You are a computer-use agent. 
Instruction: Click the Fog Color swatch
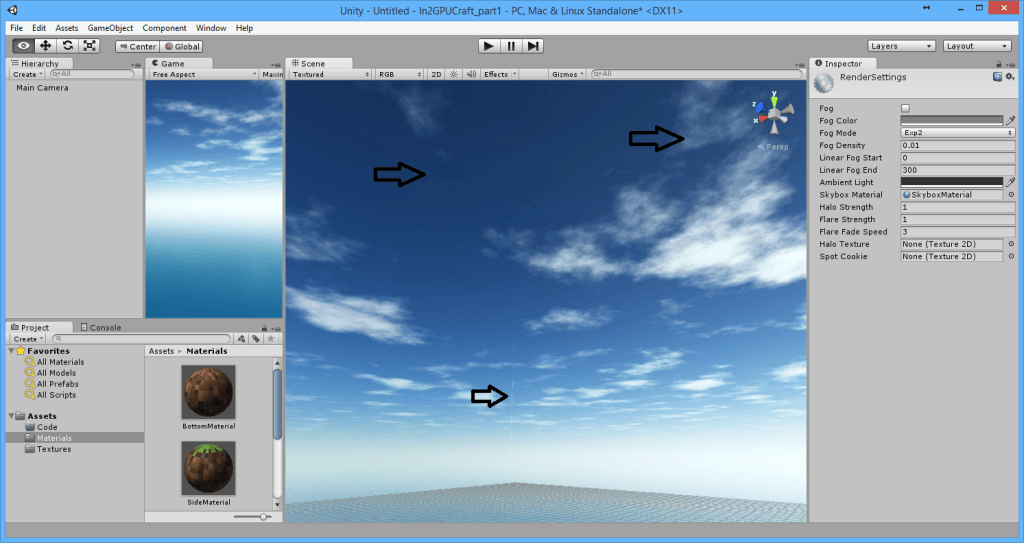pyautogui.click(x=951, y=120)
